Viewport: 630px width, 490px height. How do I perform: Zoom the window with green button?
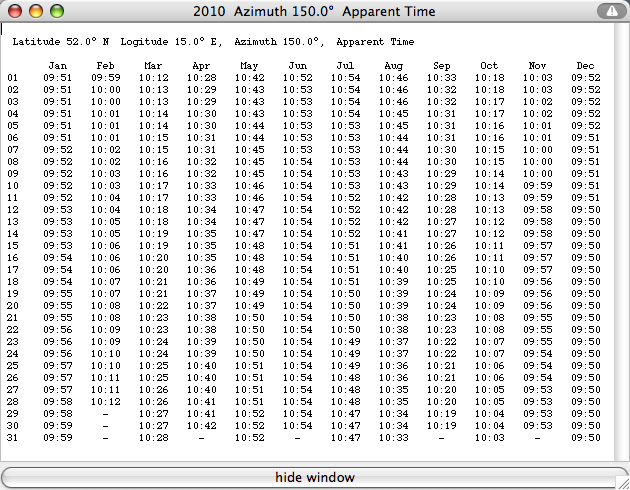click(x=57, y=11)
